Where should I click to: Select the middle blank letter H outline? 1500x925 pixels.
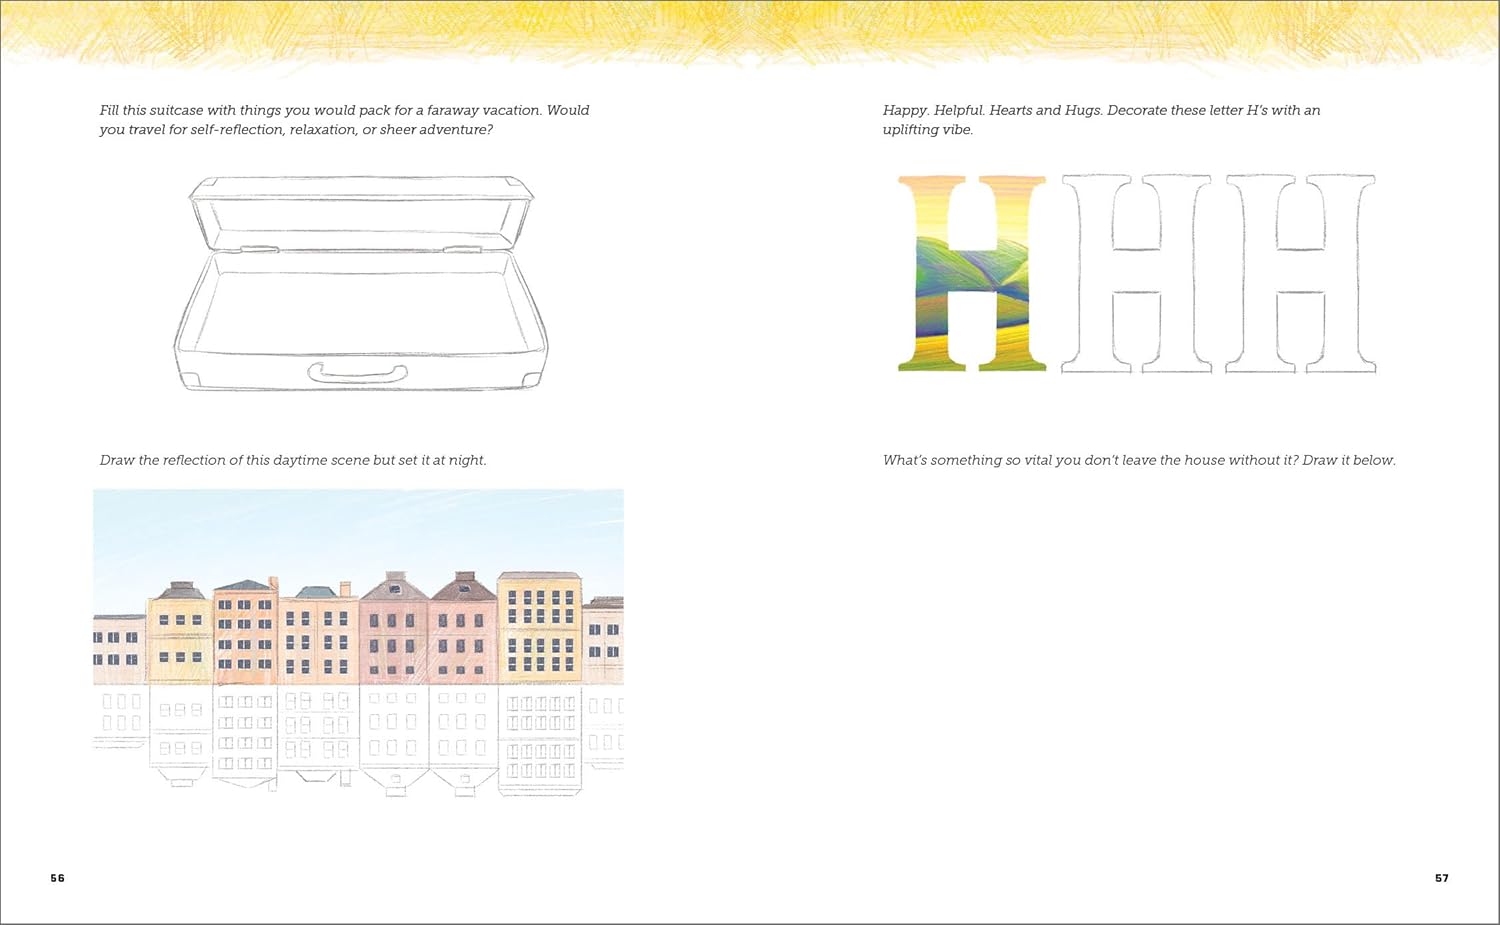click(x=1136, y=273)
